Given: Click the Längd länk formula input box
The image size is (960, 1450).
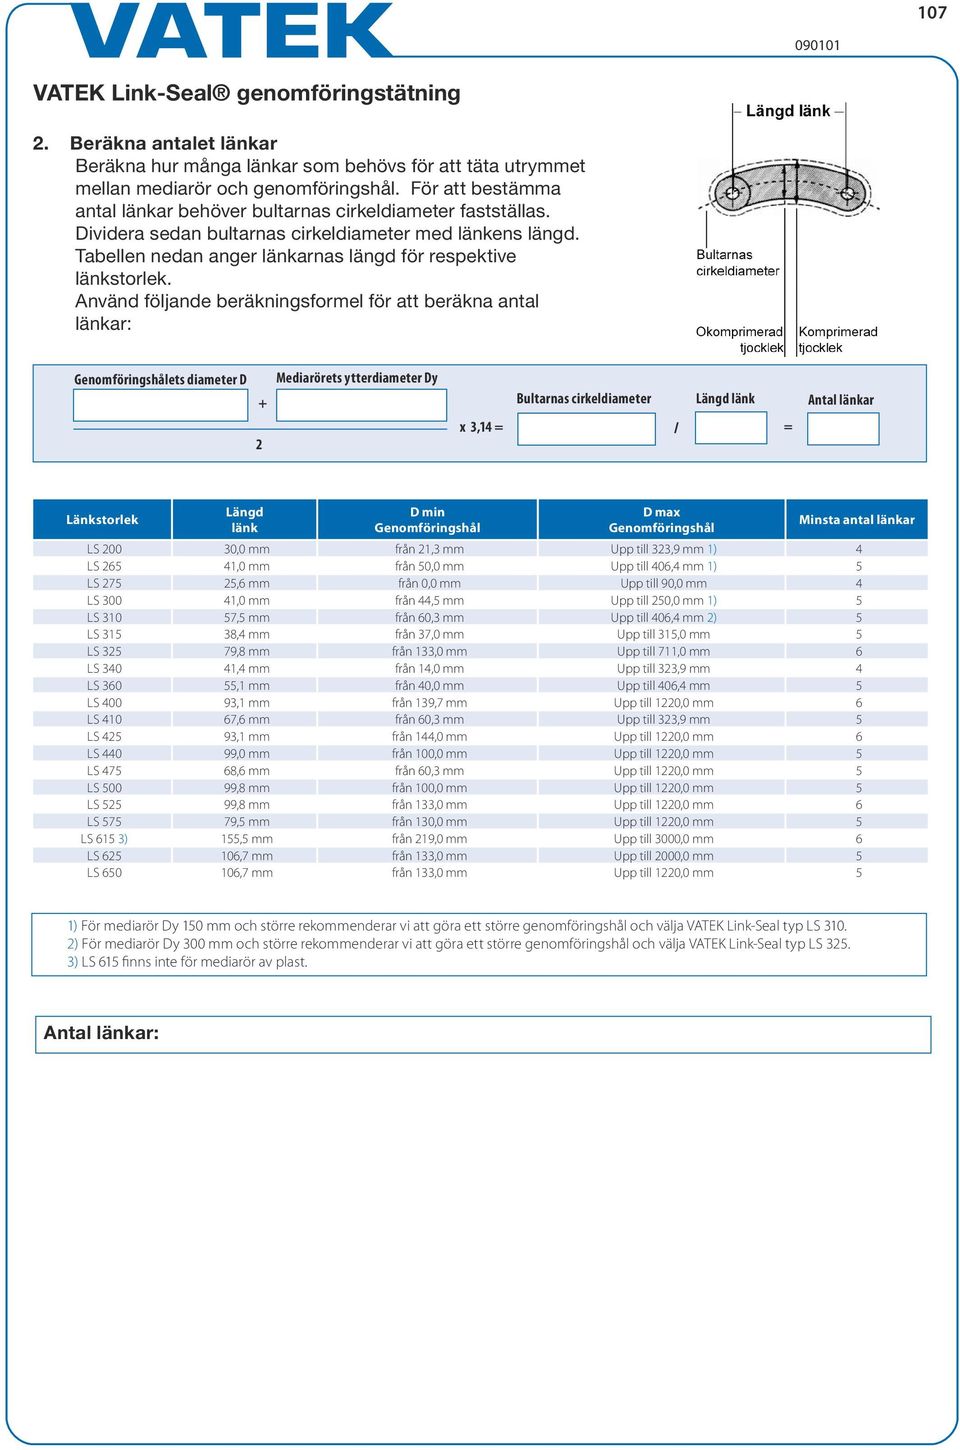Looking at the screenshot, I should tap(730, 428).
